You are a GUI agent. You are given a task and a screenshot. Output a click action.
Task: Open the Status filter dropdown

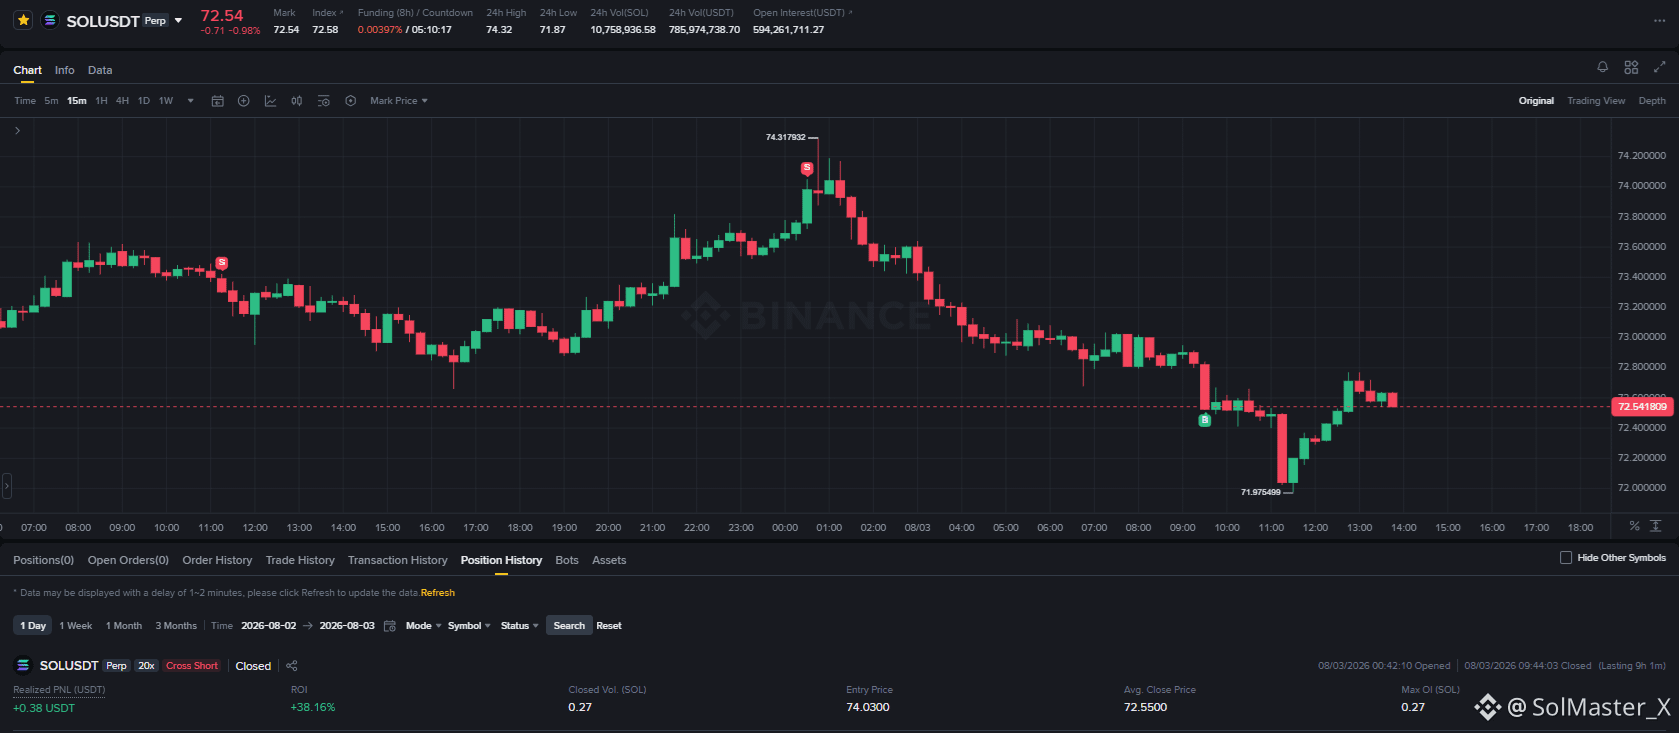(519, 626)
